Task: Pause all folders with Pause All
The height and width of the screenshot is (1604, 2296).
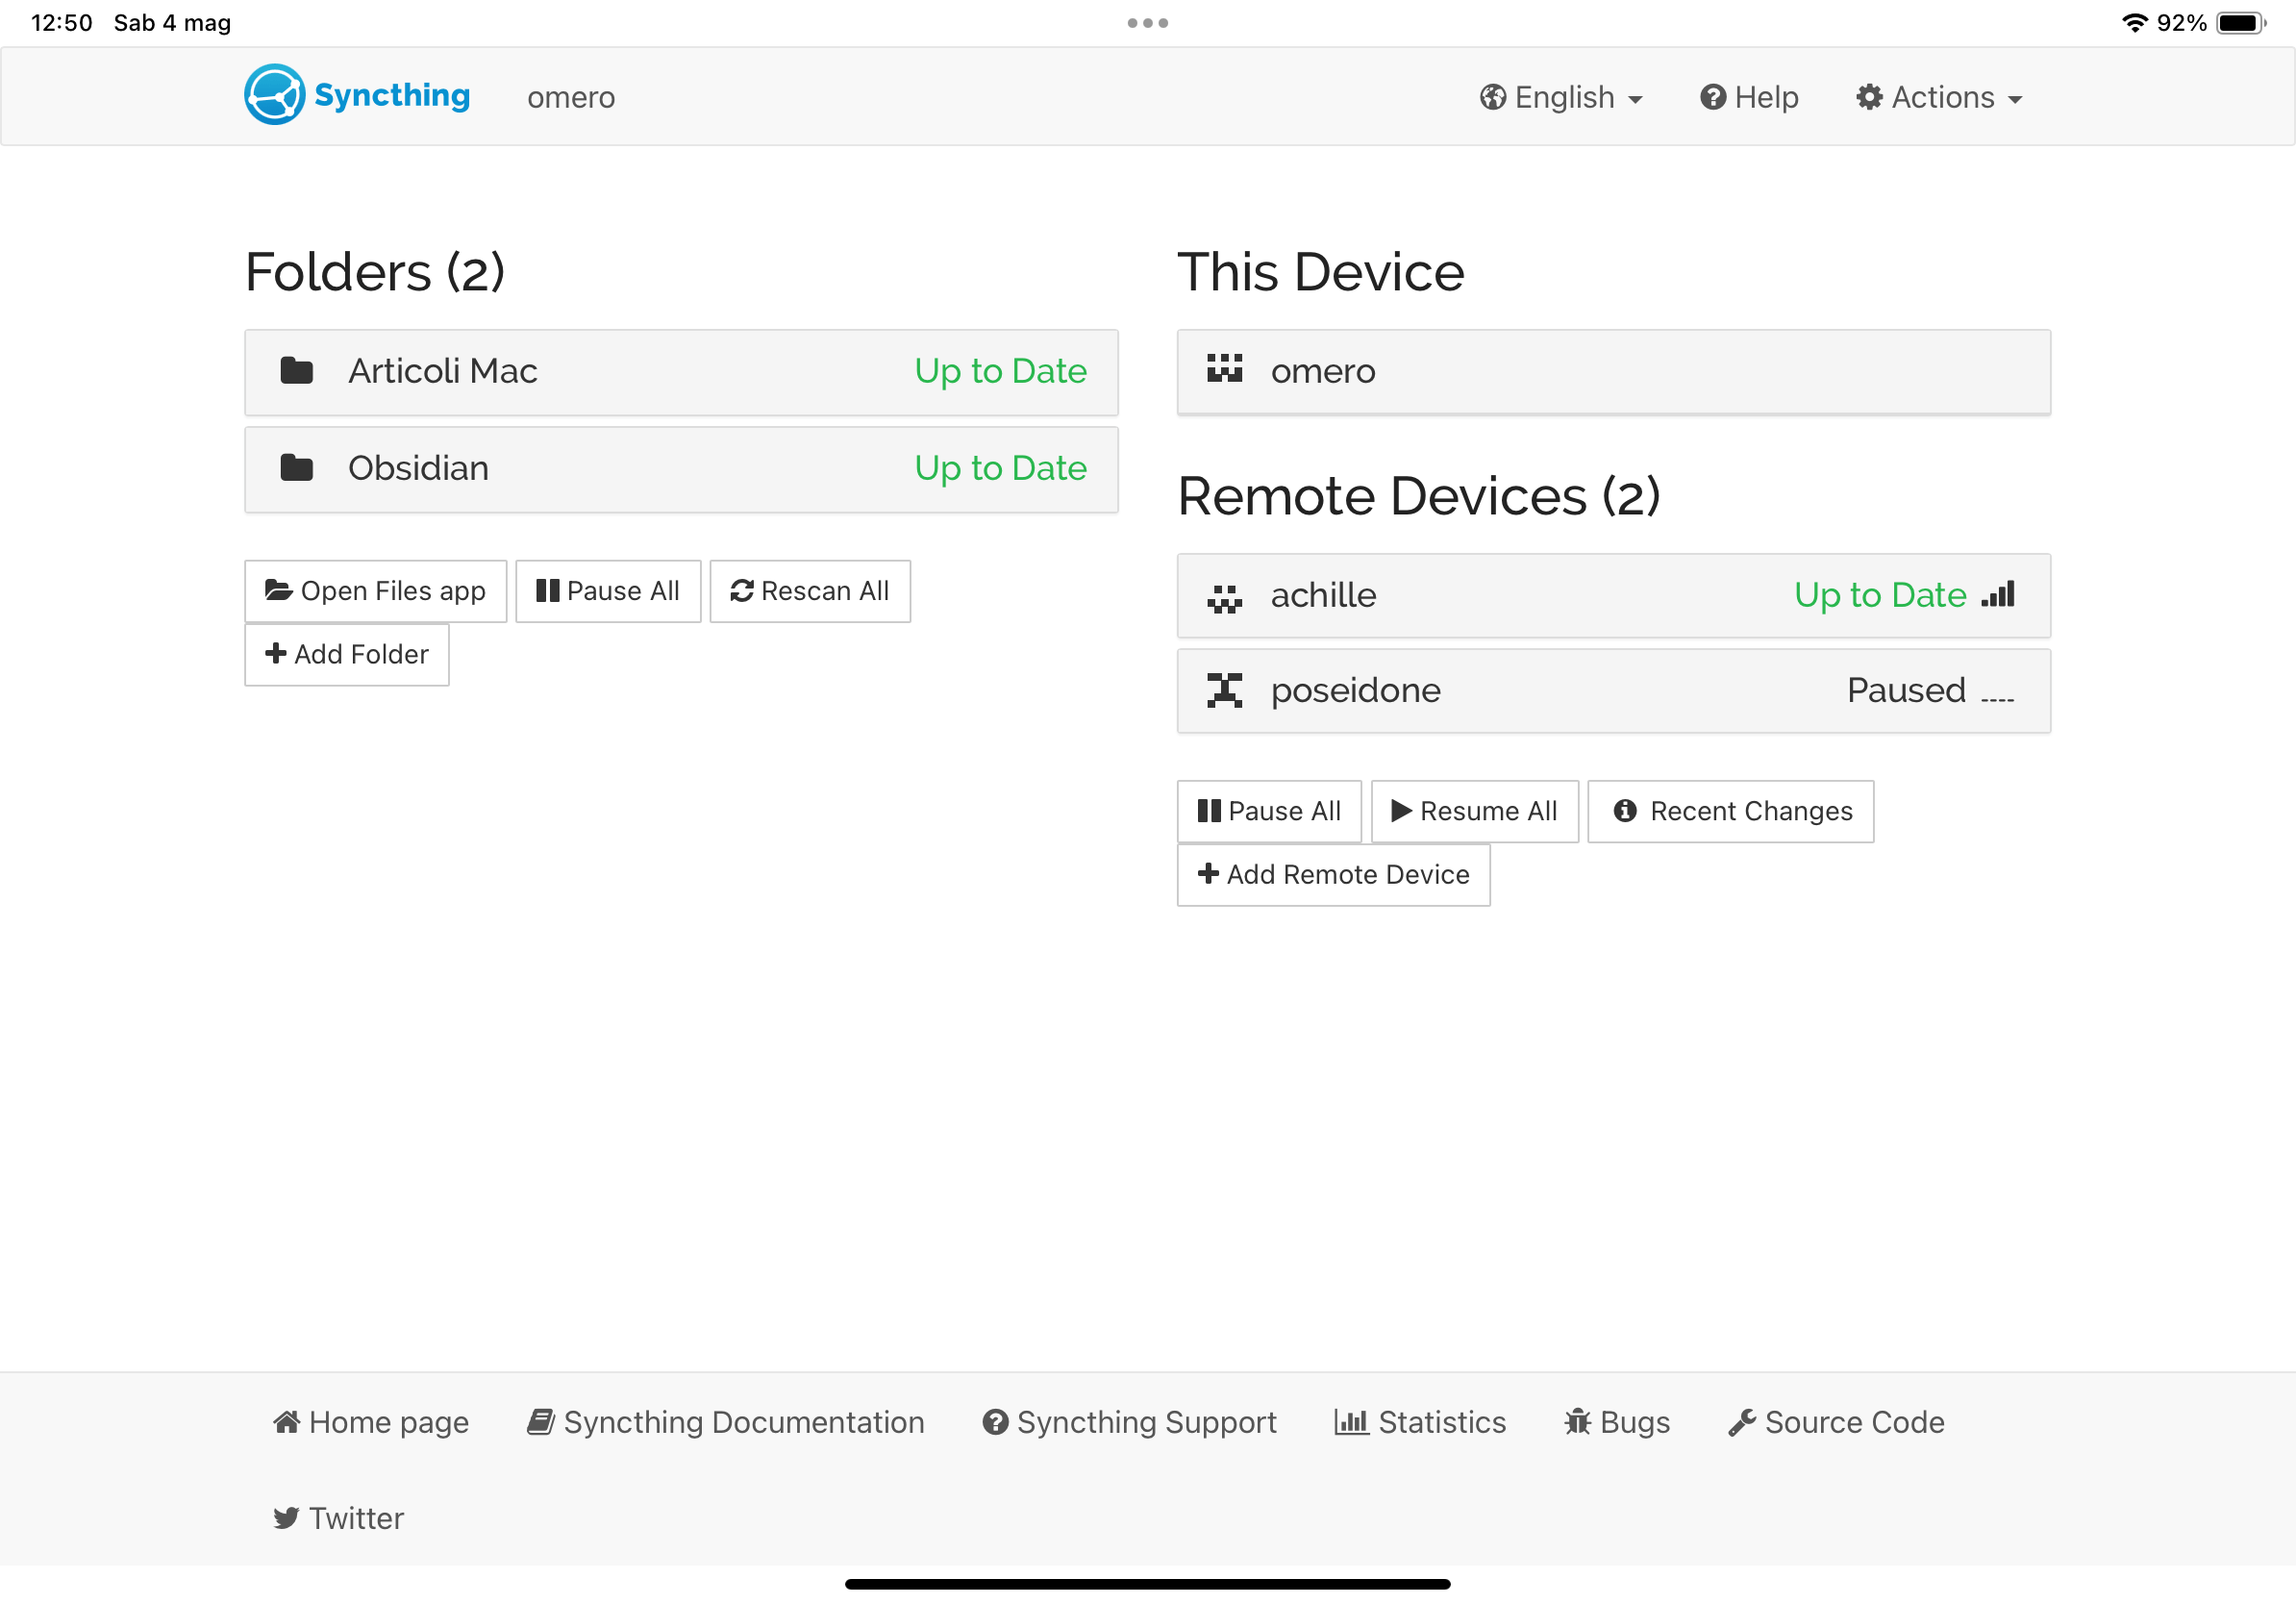Action: point(608,591)
